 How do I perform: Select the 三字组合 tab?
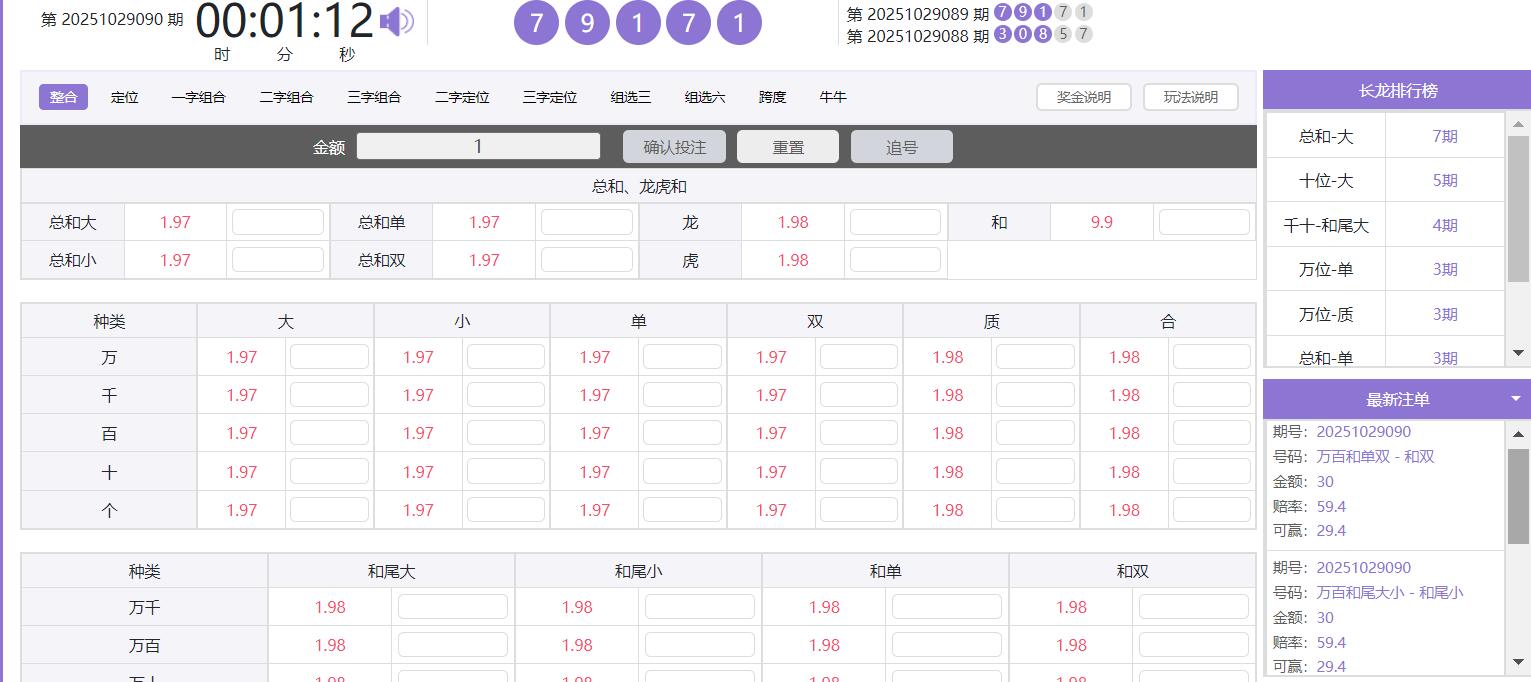[374, 97]
